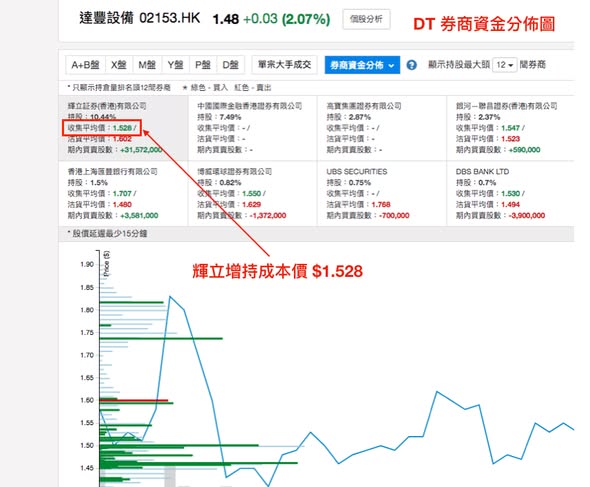Switch to the X盤 tab
This screenshot has width=590, height=487.
119,65
